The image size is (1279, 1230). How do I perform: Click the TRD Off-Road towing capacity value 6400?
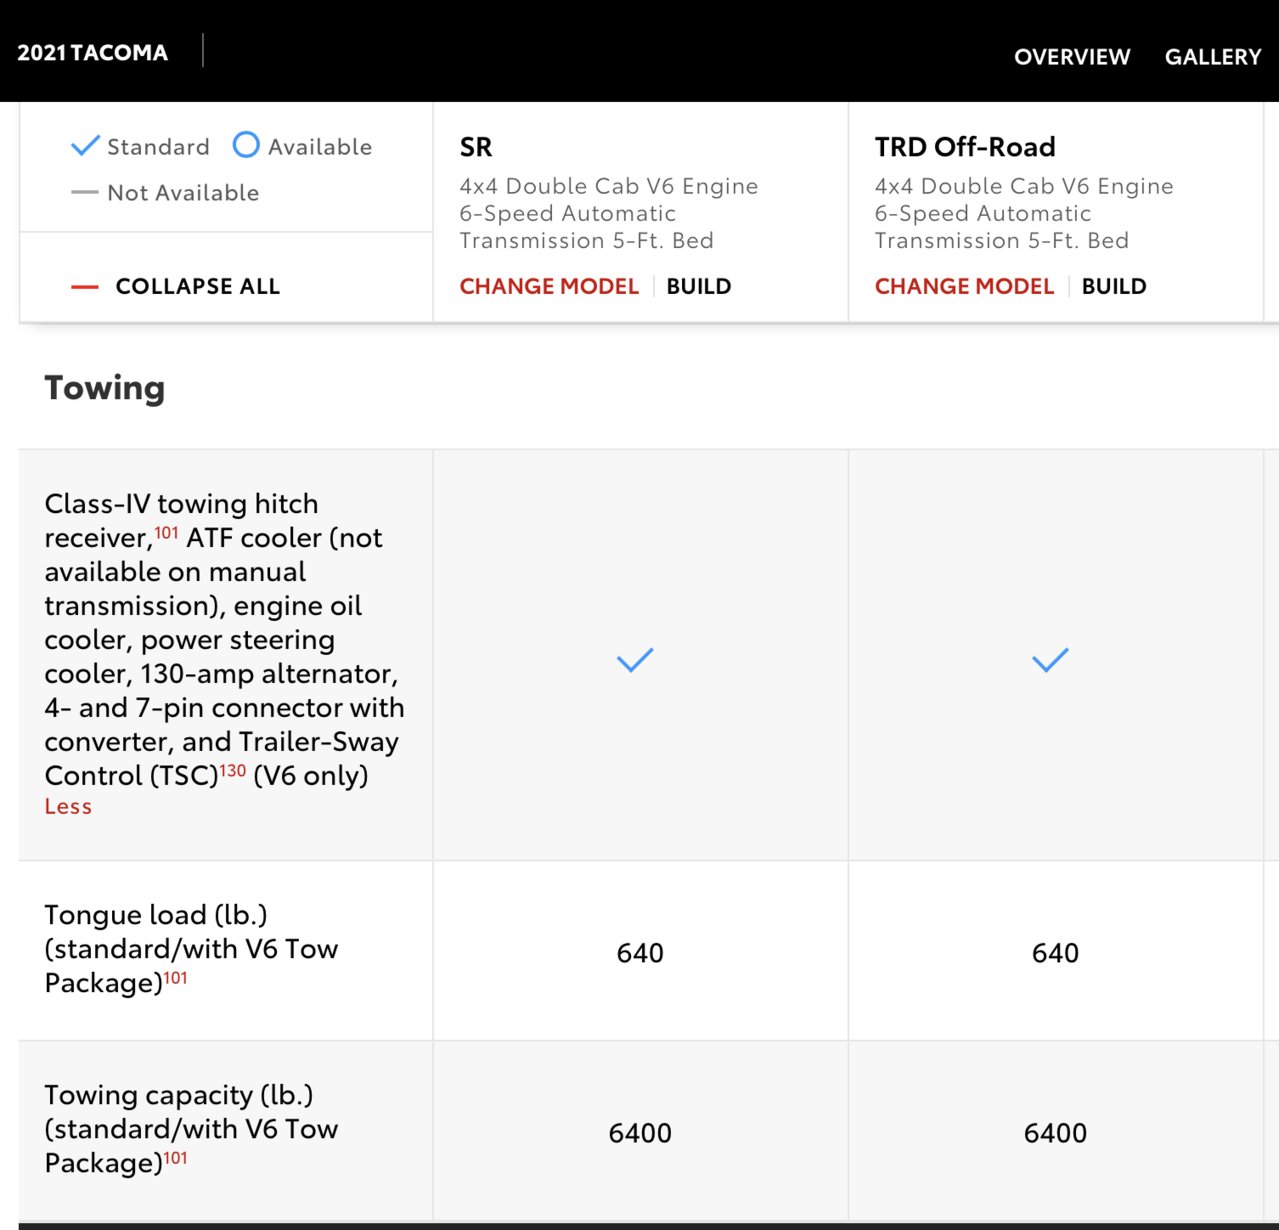(1055, 1133)
